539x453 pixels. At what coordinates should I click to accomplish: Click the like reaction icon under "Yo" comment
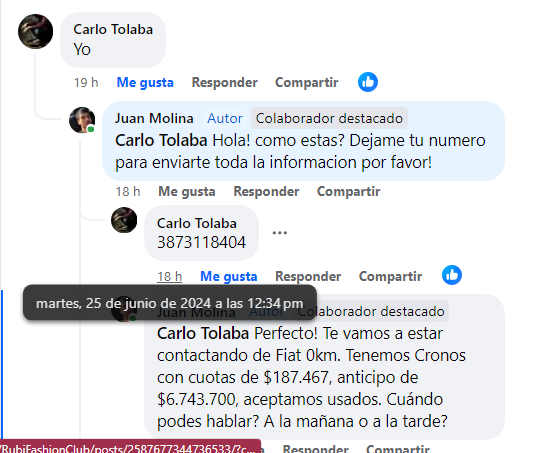coord(368,82)
